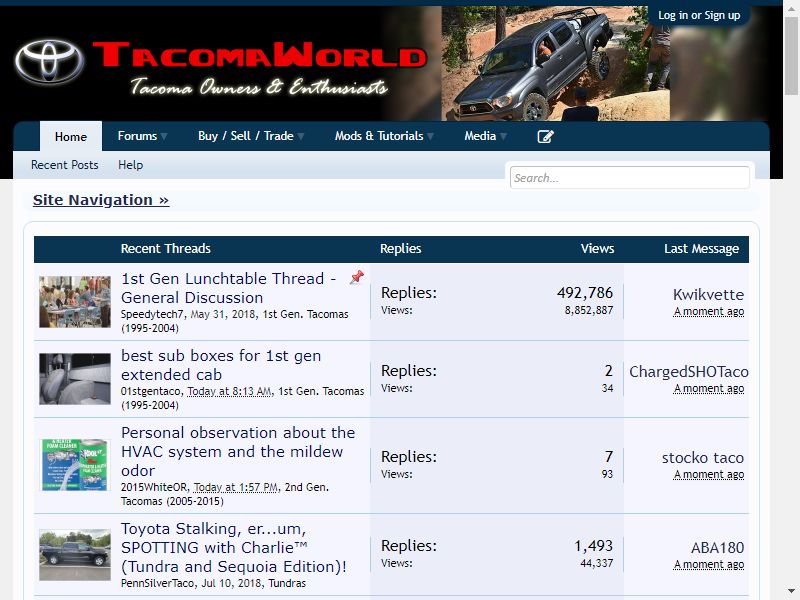800x600 pixels.
Task: Click Log in or Sign up
Action: (699, 15)
